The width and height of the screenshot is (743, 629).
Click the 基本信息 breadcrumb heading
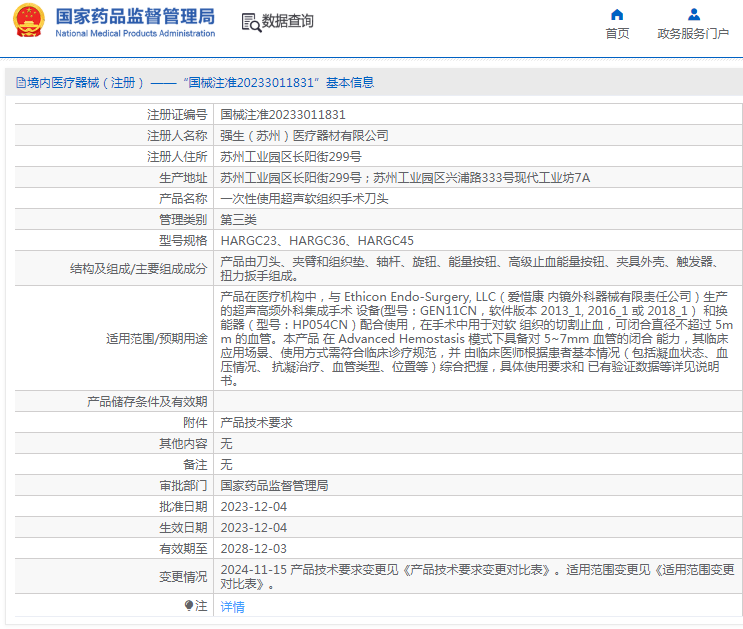click(350, 83)
